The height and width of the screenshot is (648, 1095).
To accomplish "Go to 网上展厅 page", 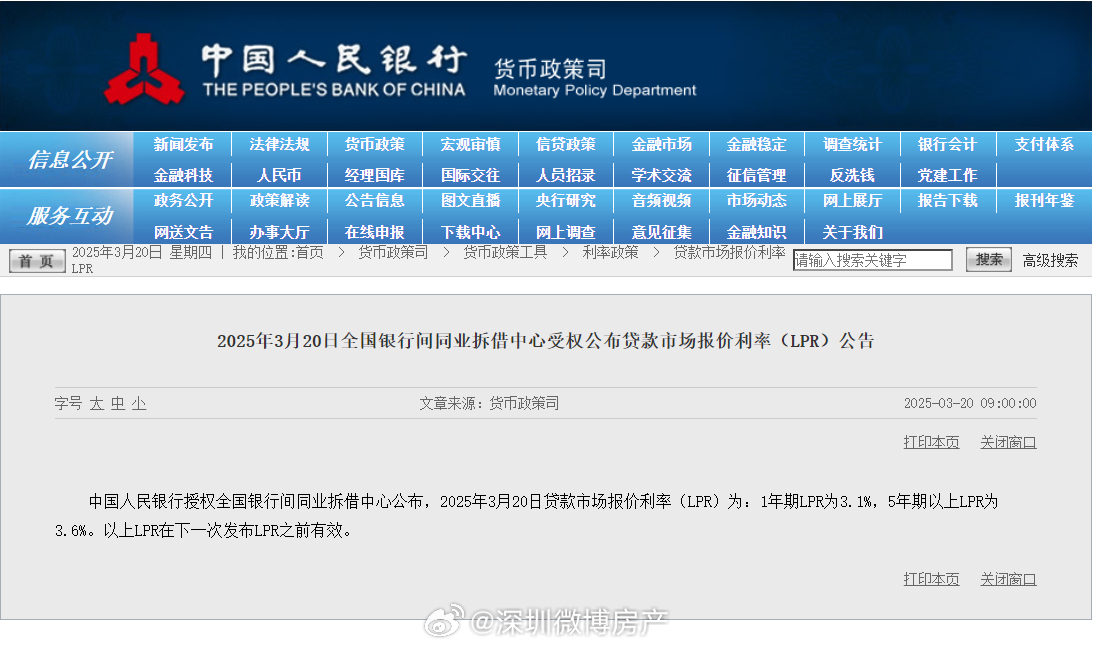I will pyautogui.click(x=852, y=200).
